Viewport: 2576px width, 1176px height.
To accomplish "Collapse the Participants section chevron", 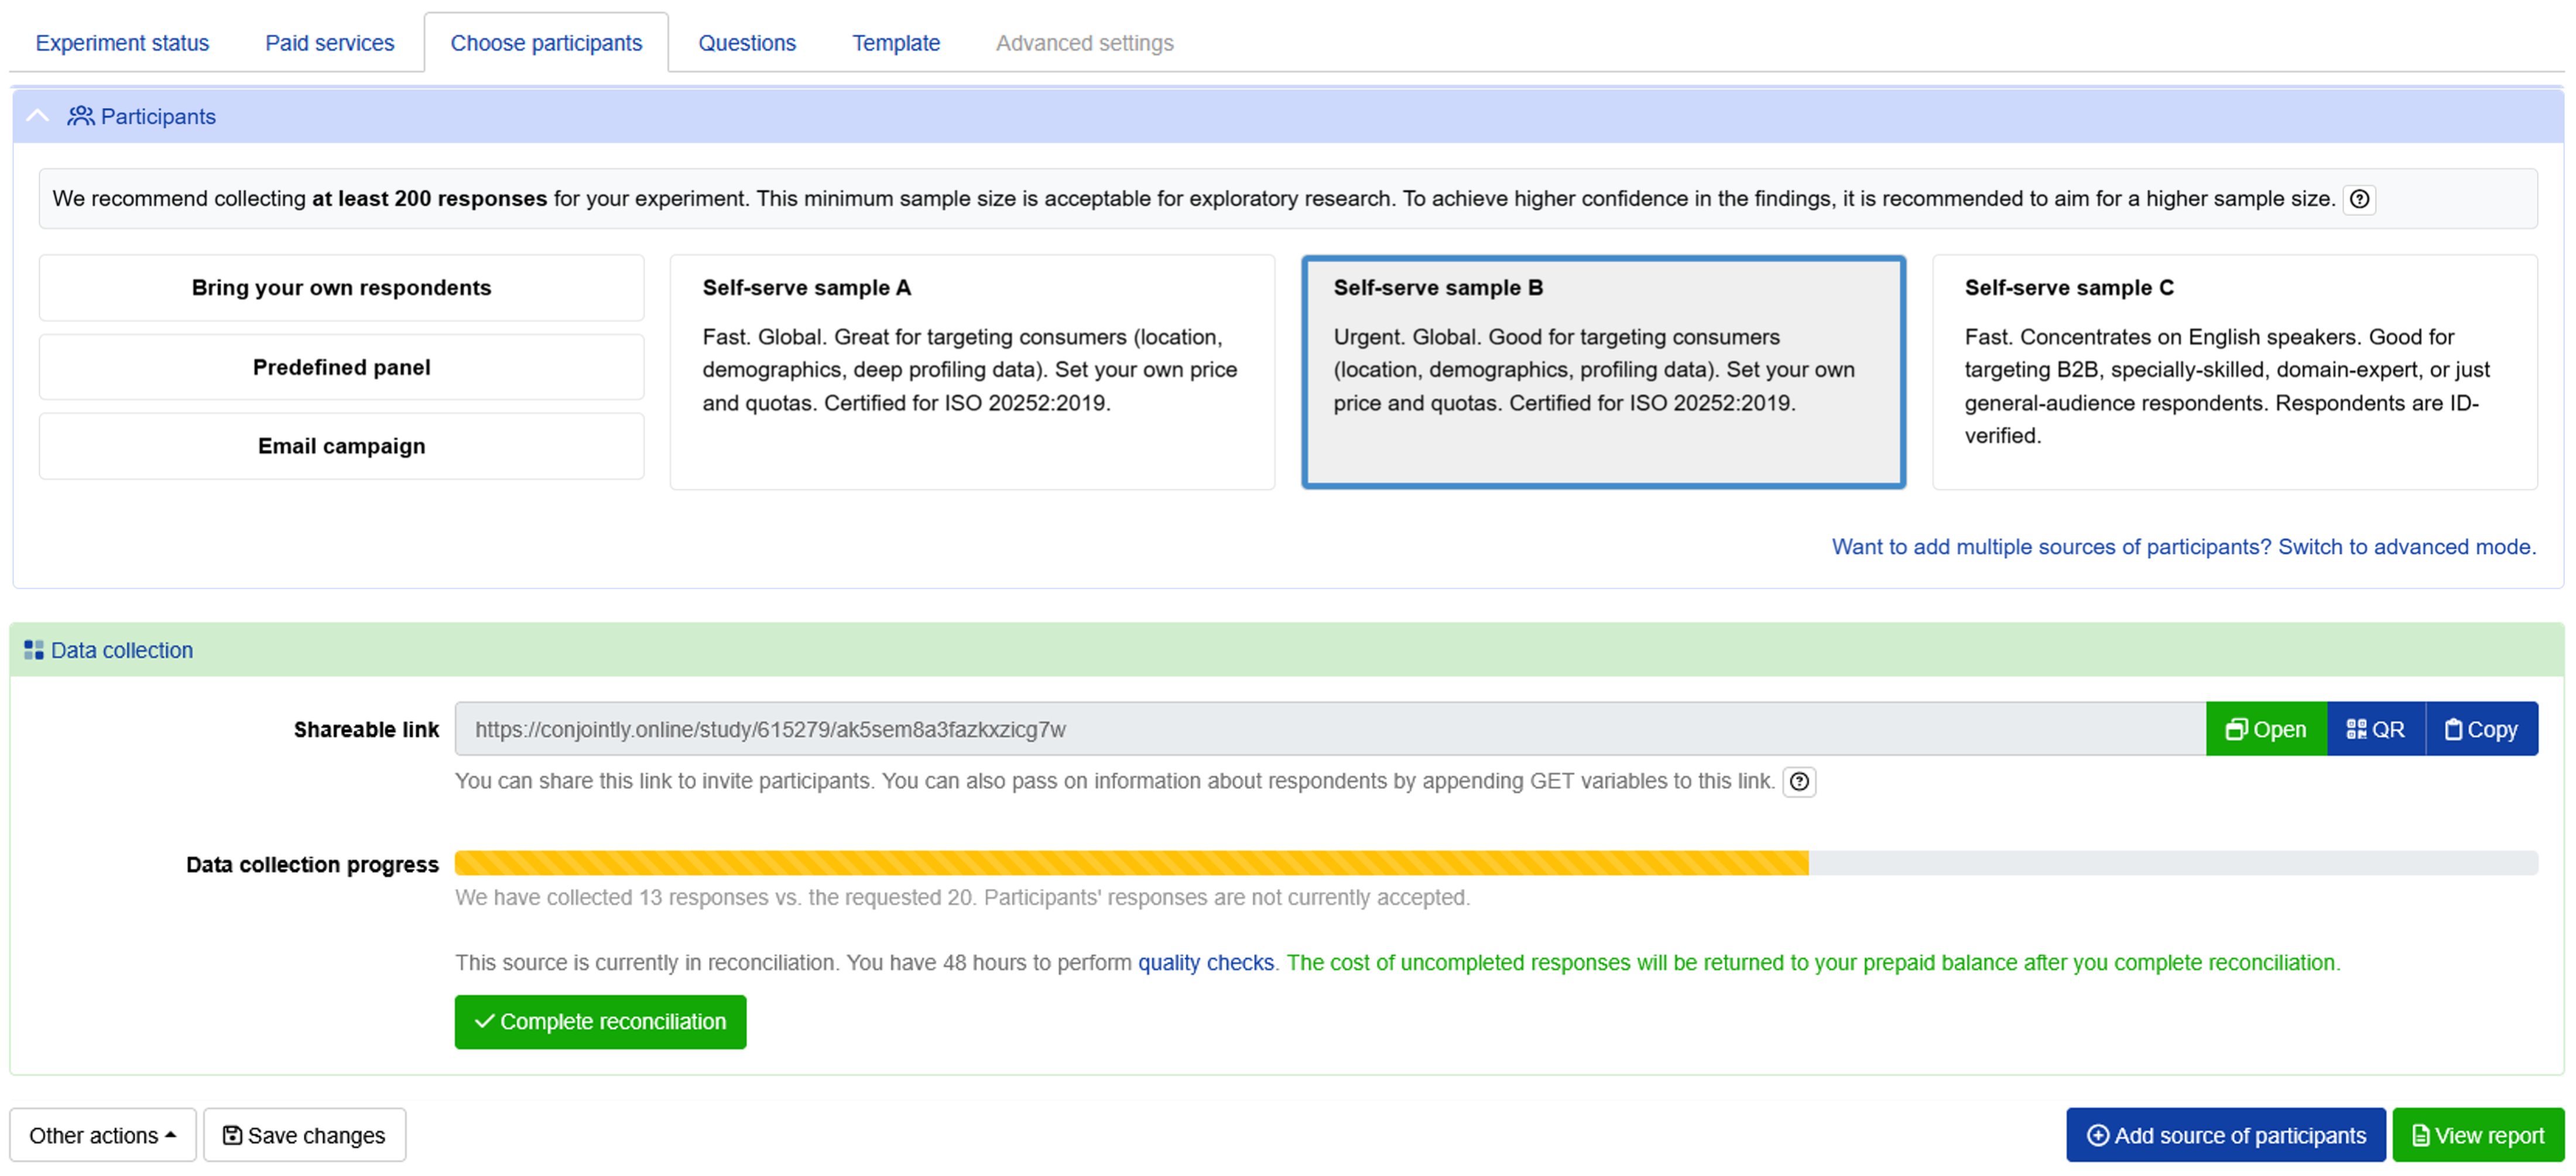I will pos(37,116).
